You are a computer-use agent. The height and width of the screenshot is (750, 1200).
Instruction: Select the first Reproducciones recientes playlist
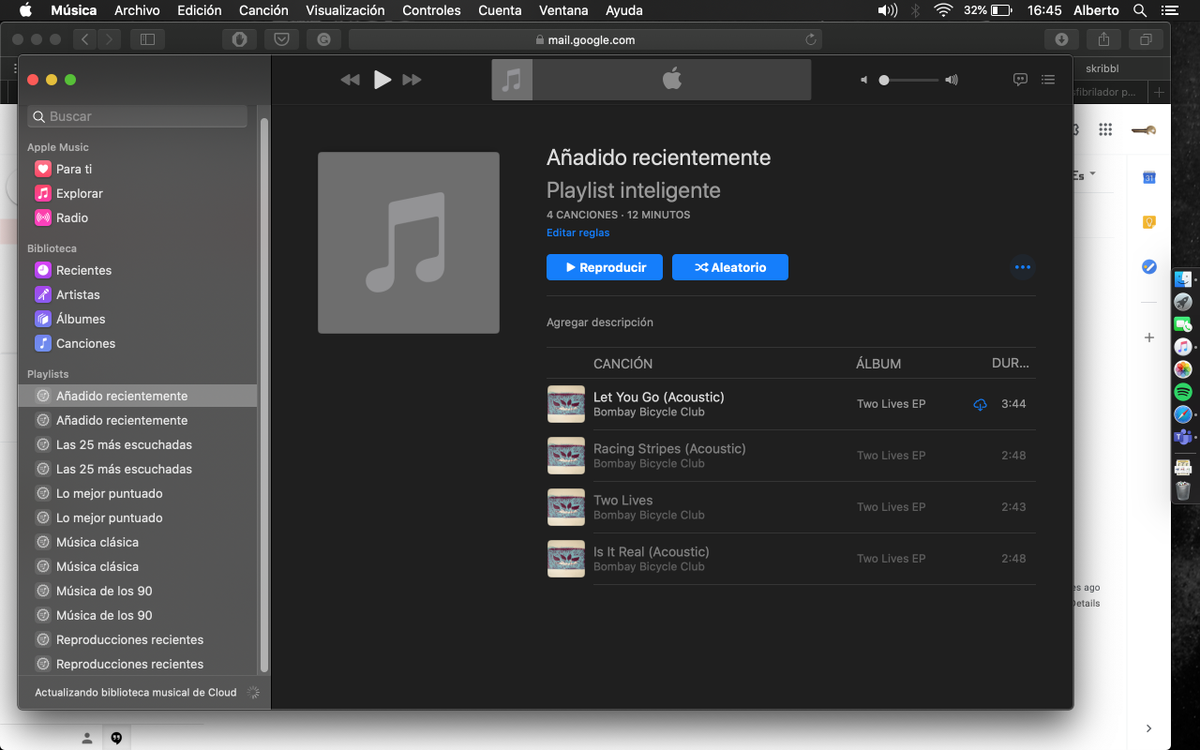coord(137,640)
